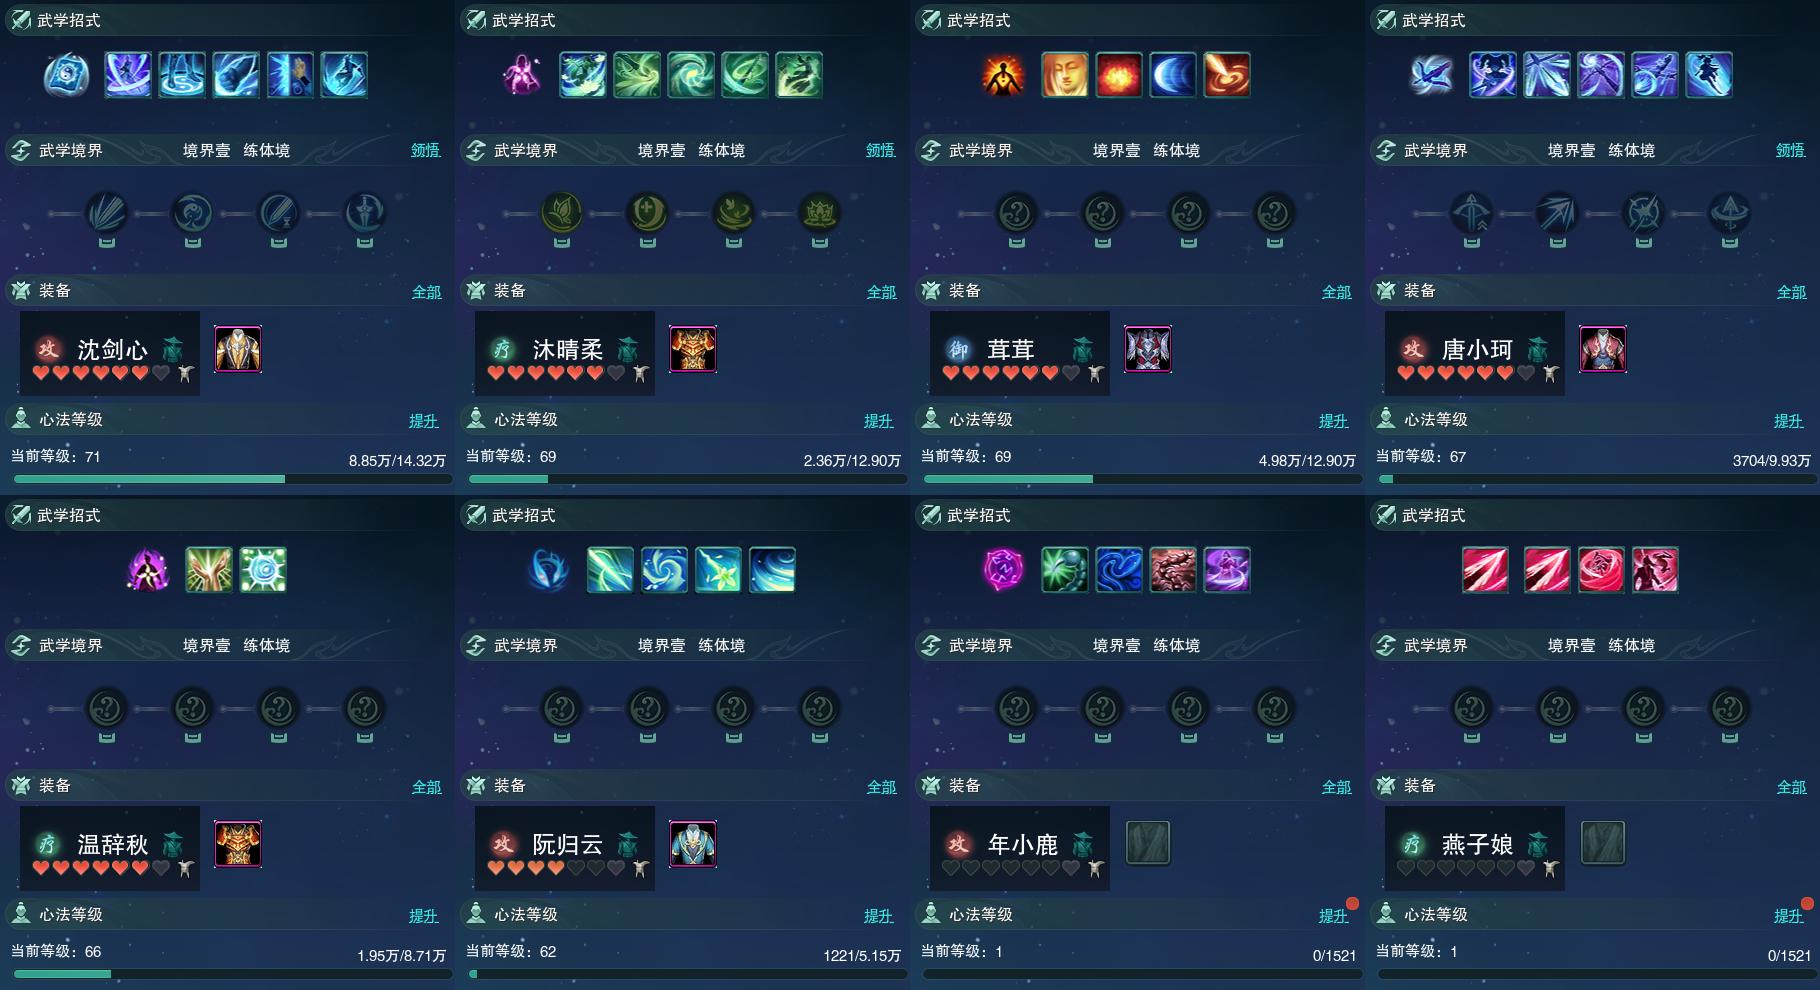Screen dimensions: 1820x990
Task: Click the first locked realm node above 茸茸
Action: [x=1017, y=213]
